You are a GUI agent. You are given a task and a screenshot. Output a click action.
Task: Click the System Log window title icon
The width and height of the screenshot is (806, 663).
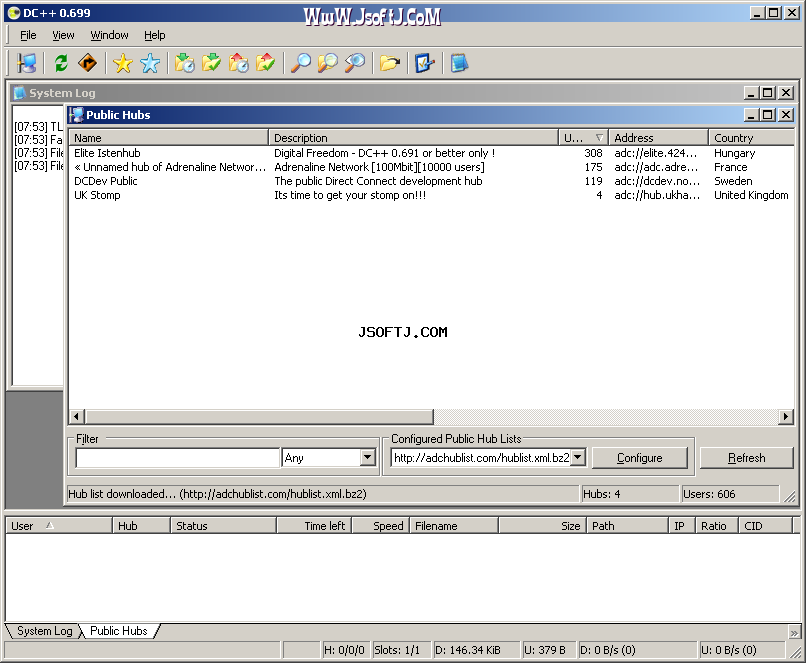point(20,93)
